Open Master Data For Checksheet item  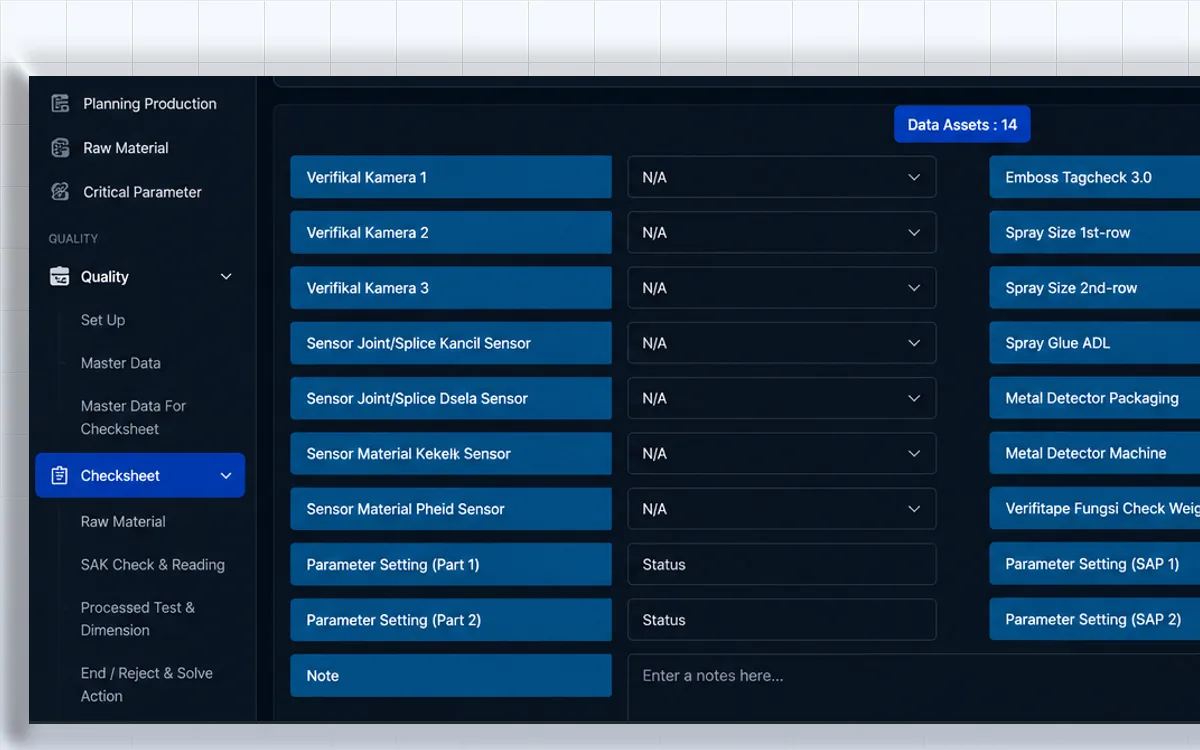pos(133,417)
